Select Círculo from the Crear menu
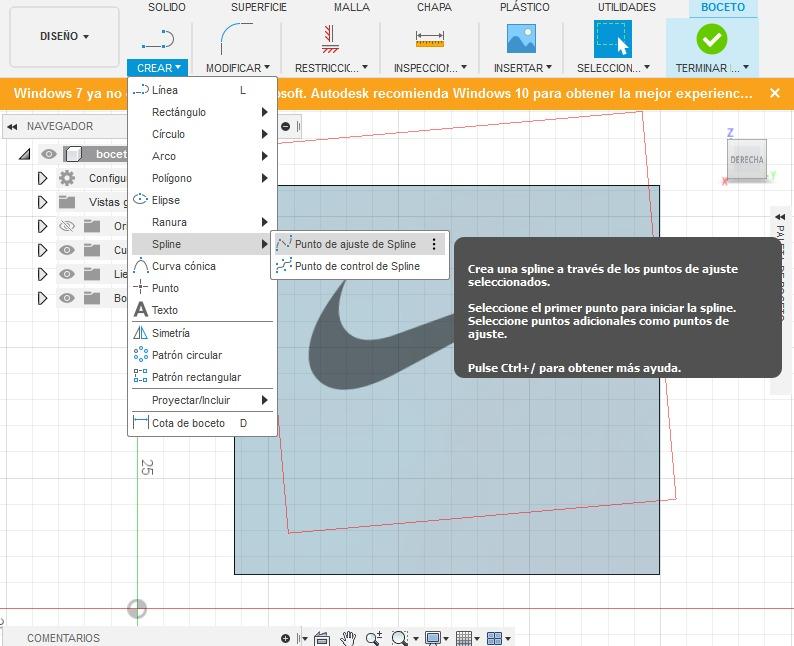Viewport: 794px width, 646px height. [x=202, y=134]
